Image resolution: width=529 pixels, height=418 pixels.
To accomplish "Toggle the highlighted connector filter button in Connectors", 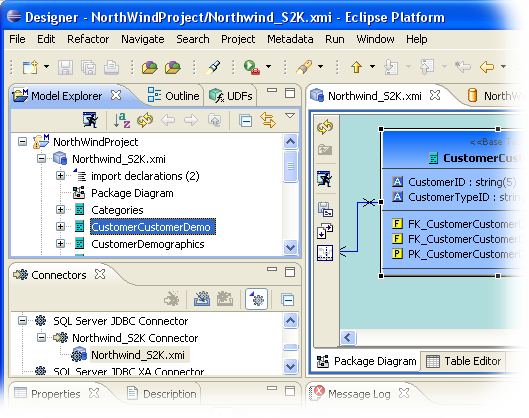I will (x=256, y=299).
